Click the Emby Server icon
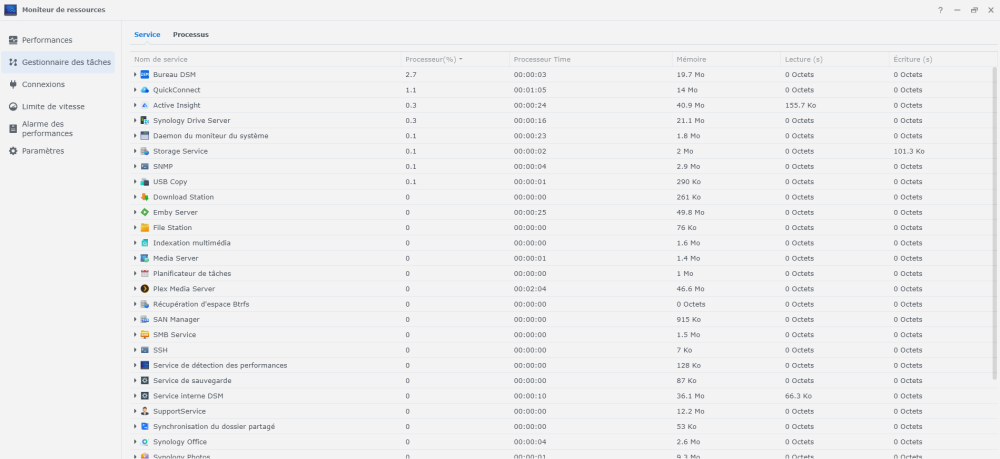1000x459 pixels. click(x=145, y=212)
